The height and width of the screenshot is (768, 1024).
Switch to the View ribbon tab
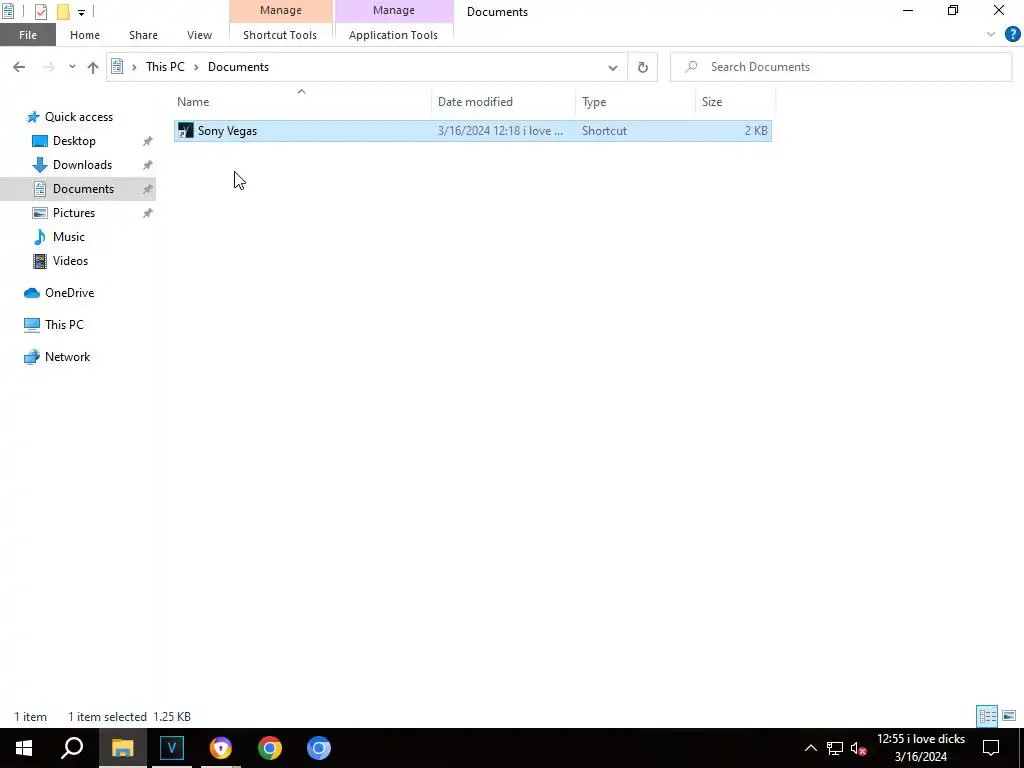(x=199, y=35)
